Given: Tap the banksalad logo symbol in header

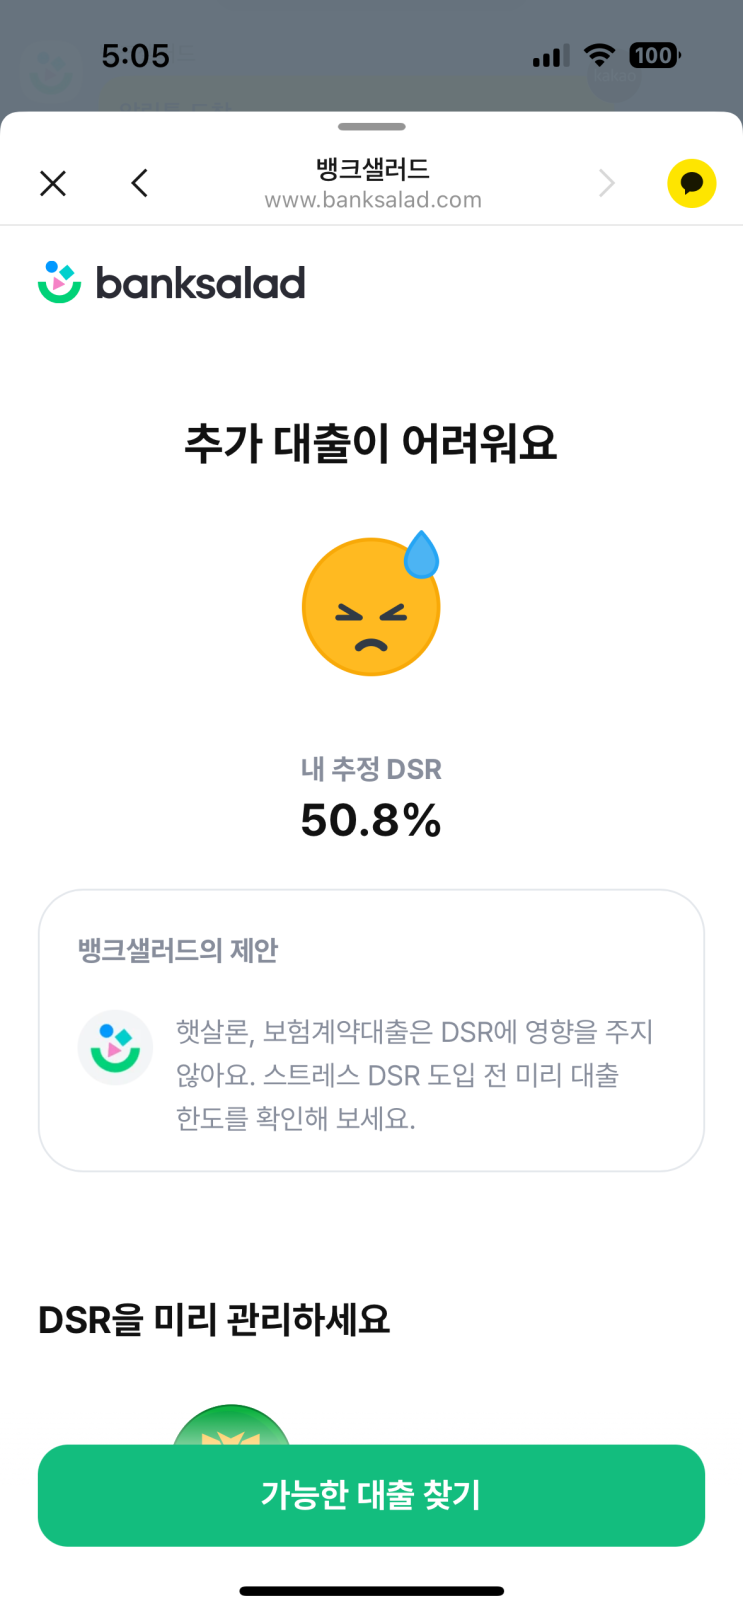Looking at the screenshot, I should tap(59, 283).
